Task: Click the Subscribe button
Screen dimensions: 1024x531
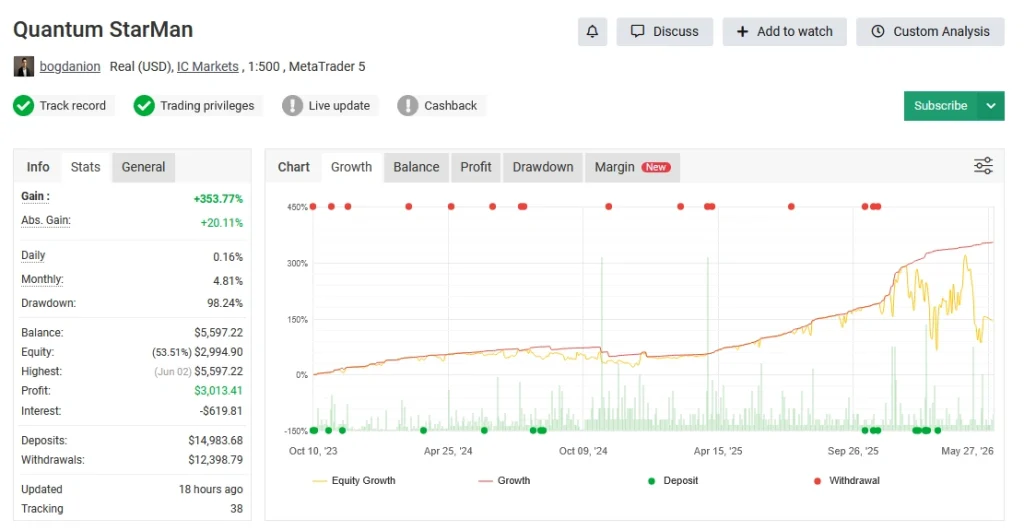Action: (940, 106)
